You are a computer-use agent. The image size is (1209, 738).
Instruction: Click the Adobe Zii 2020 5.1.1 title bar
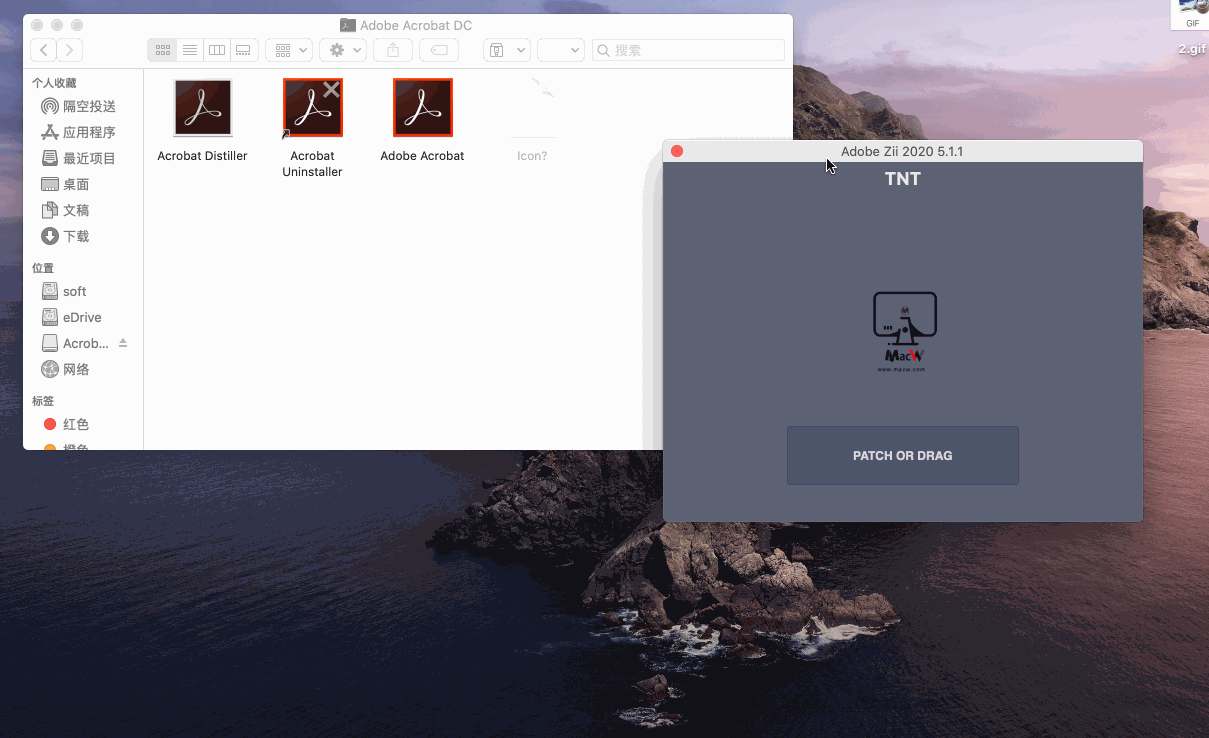coord(902,151)
